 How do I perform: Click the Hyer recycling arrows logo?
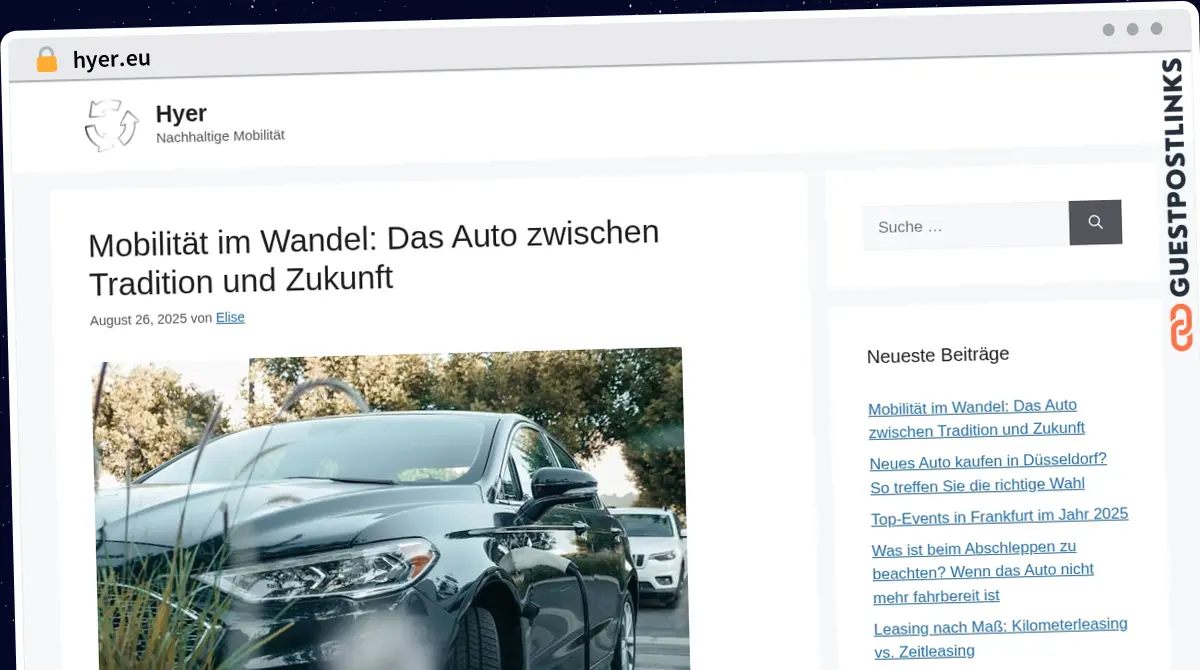pos(111,126)
